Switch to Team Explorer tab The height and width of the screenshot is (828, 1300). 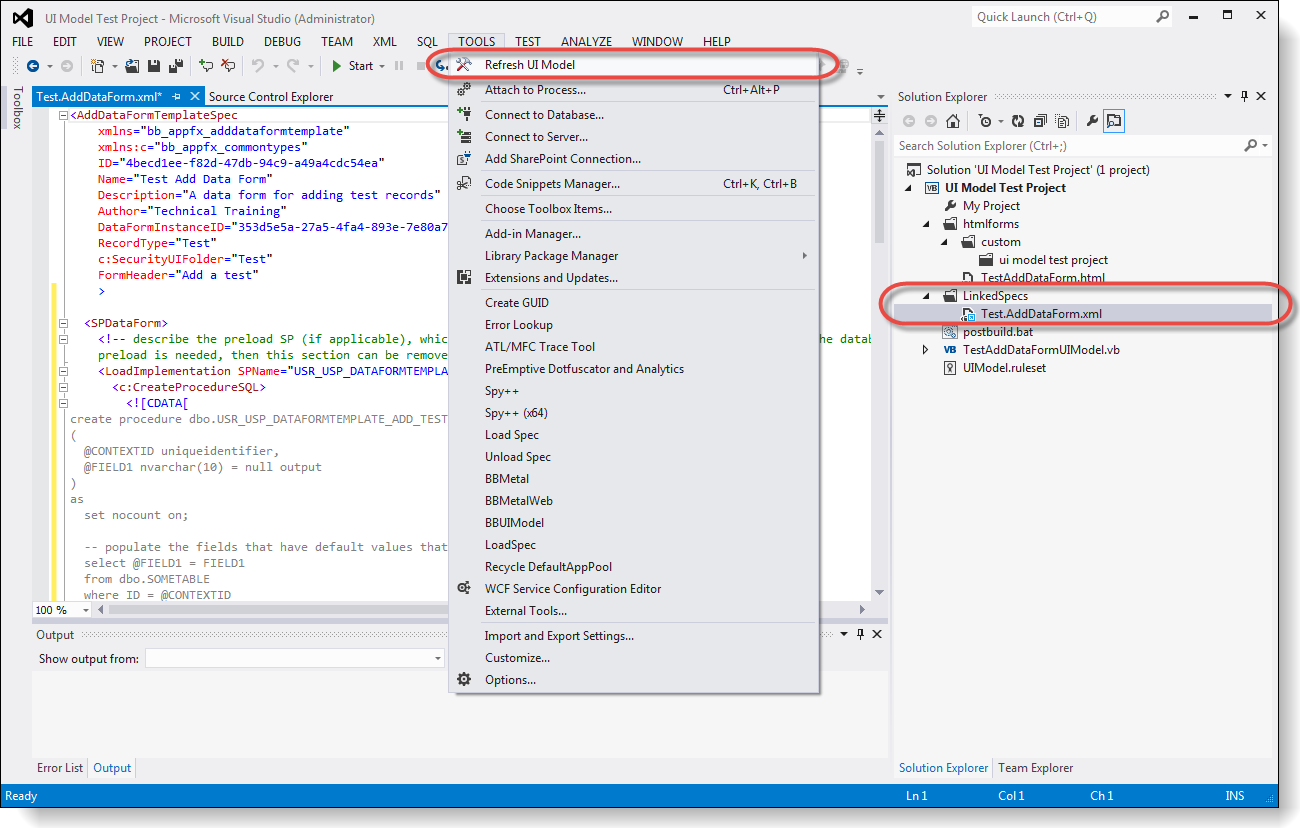click(x=1036, y=768)
